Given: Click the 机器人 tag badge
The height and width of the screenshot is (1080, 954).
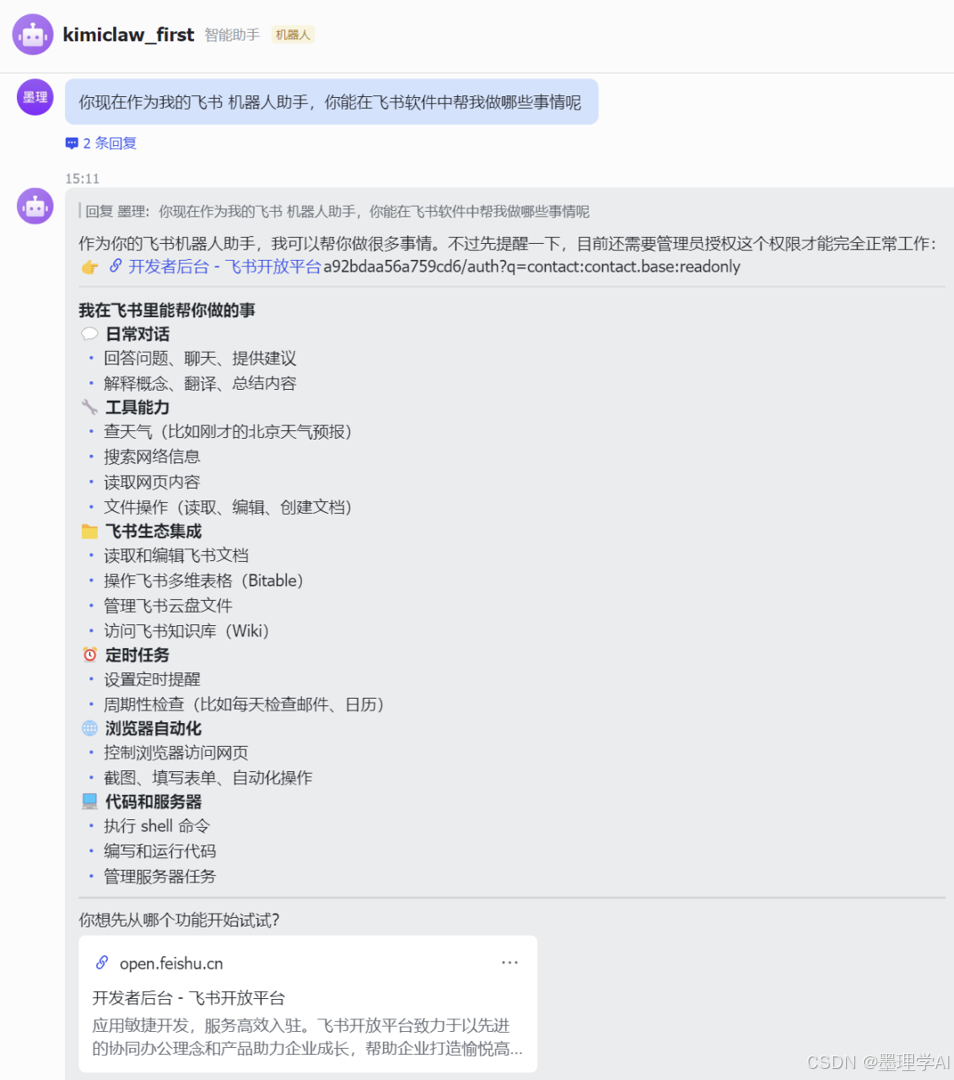Looking at the screenshot, I should coord(293,34).
